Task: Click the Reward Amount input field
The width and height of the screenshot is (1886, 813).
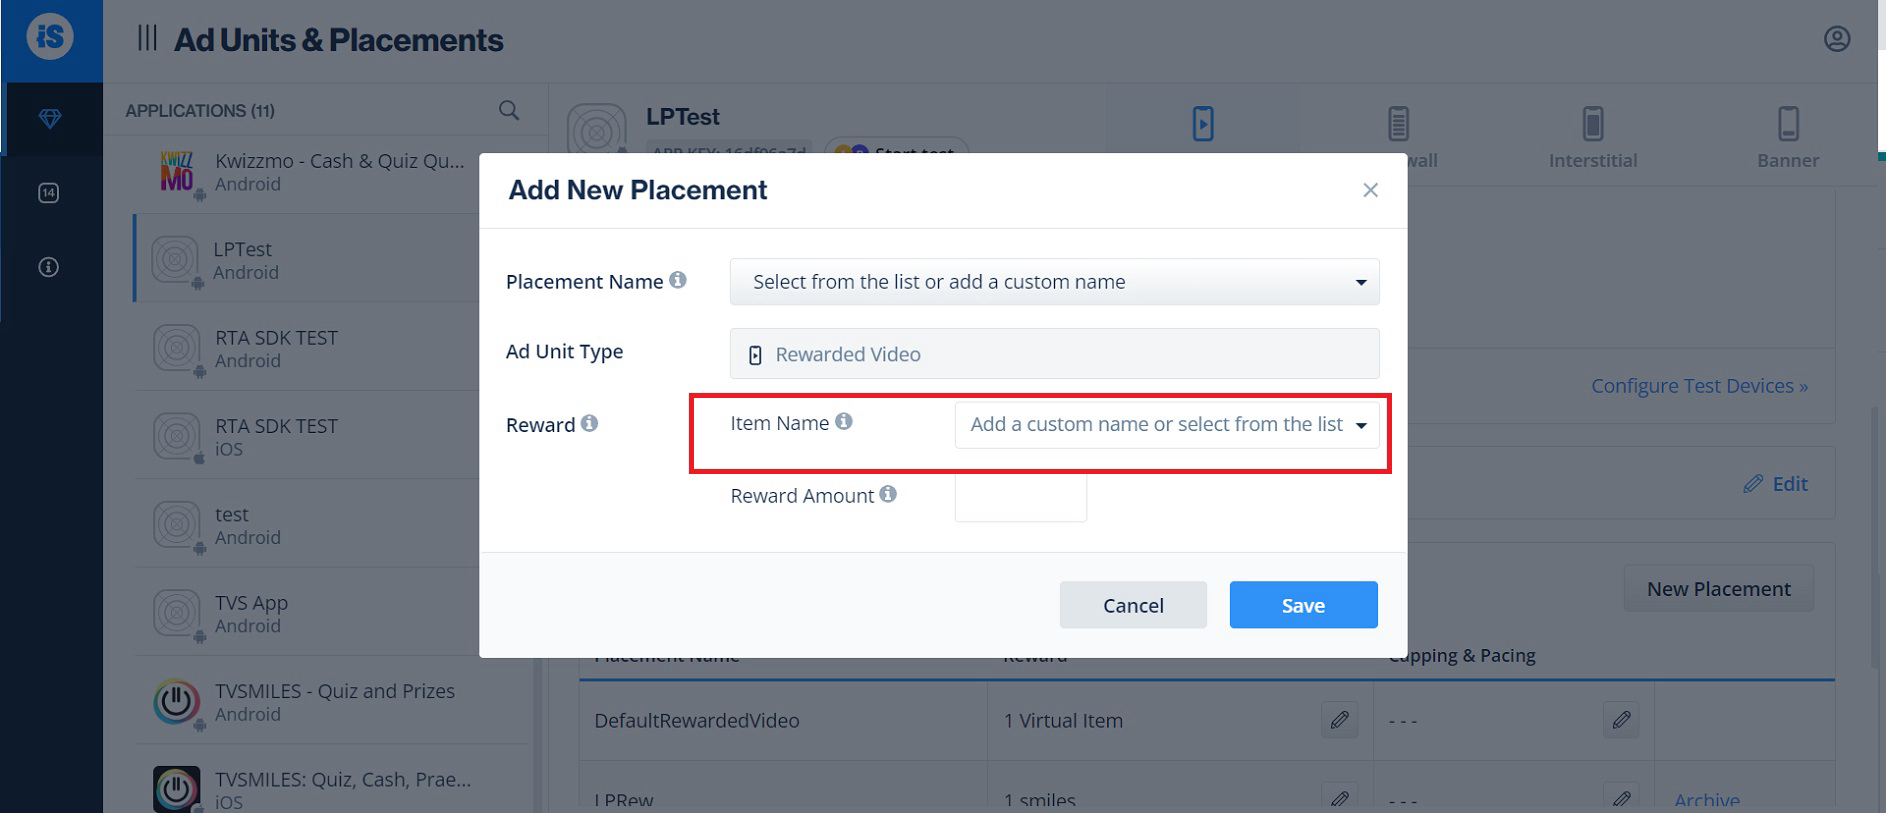Action: [x=1021, y=497]
